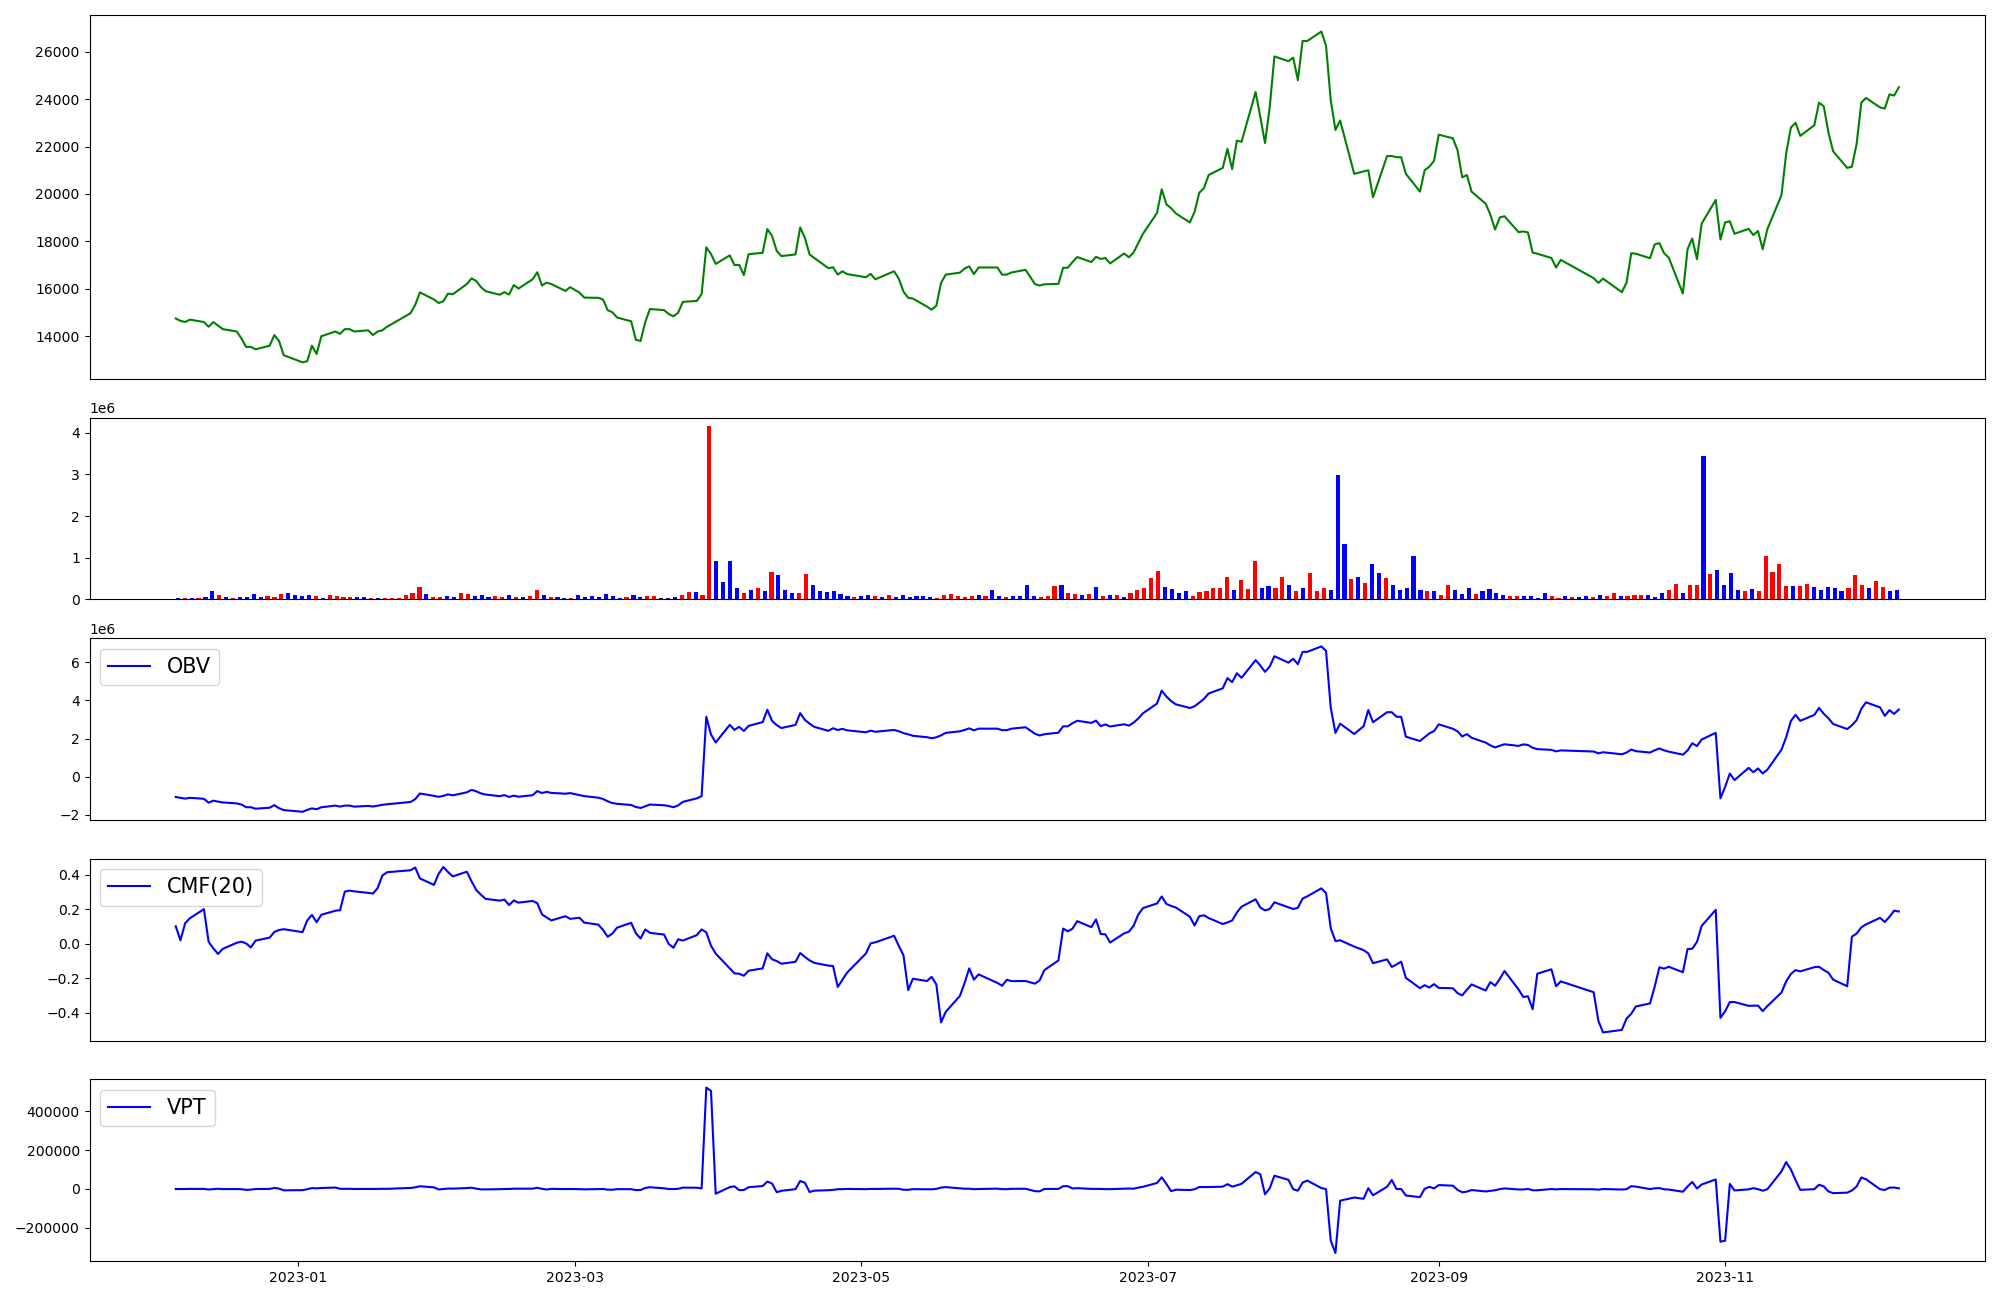Click the large upward spike in VPT chart
Screen dimensions: 2000x1300
(x=707, y=1089)
